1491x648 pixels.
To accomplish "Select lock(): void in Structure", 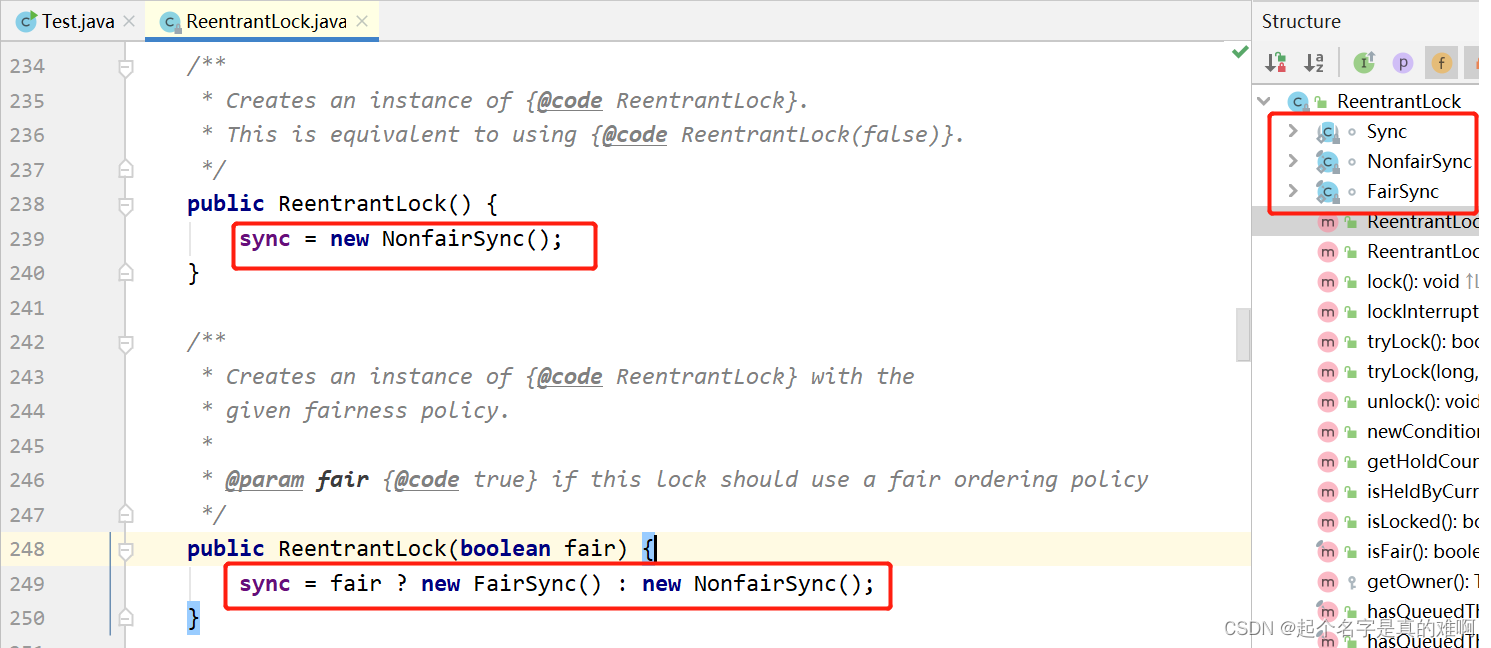I will tap(1413, 281).
